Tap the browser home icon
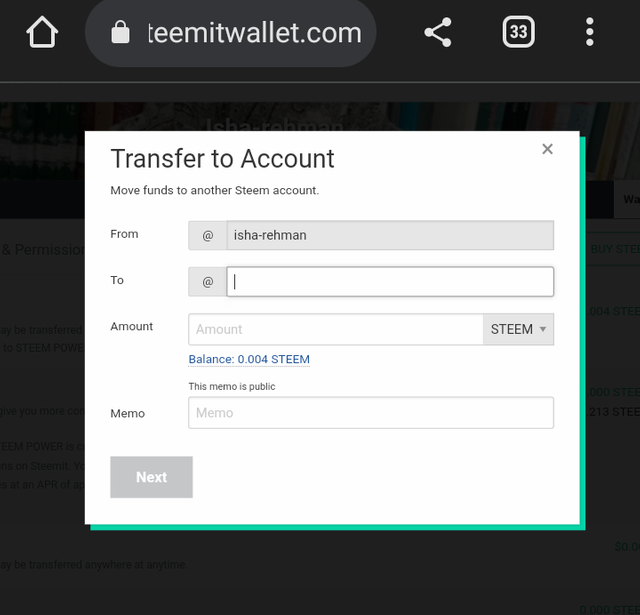This screenshot has width=640, height=615. point(42,32)
